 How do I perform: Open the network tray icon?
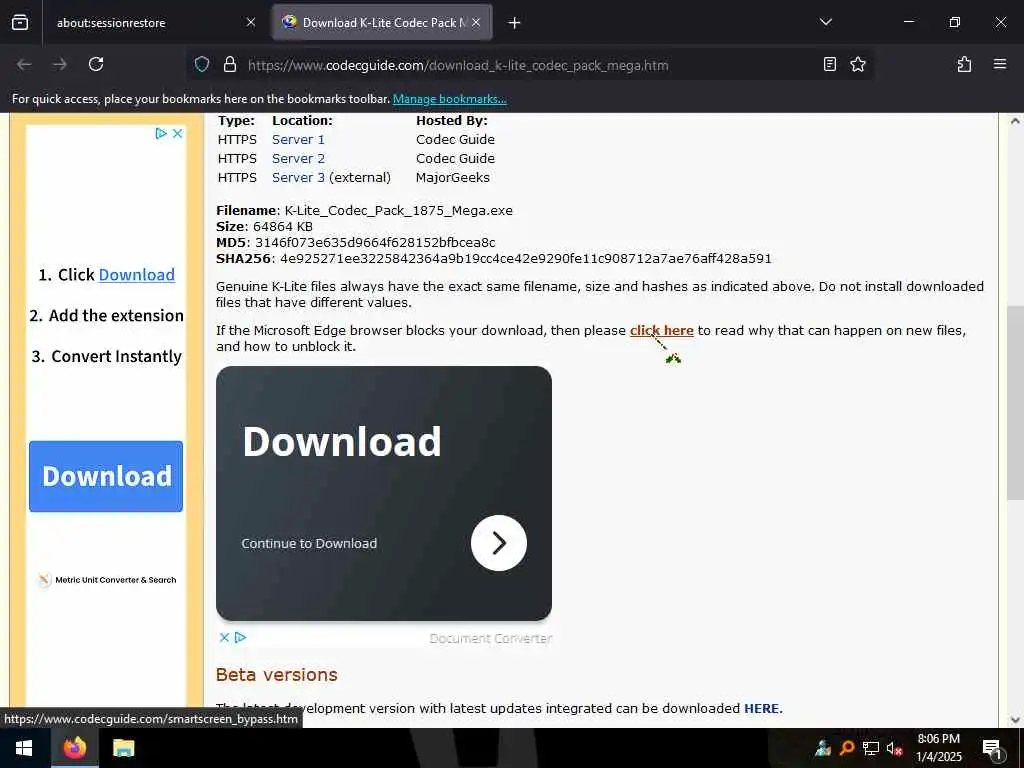click(871, 748)
